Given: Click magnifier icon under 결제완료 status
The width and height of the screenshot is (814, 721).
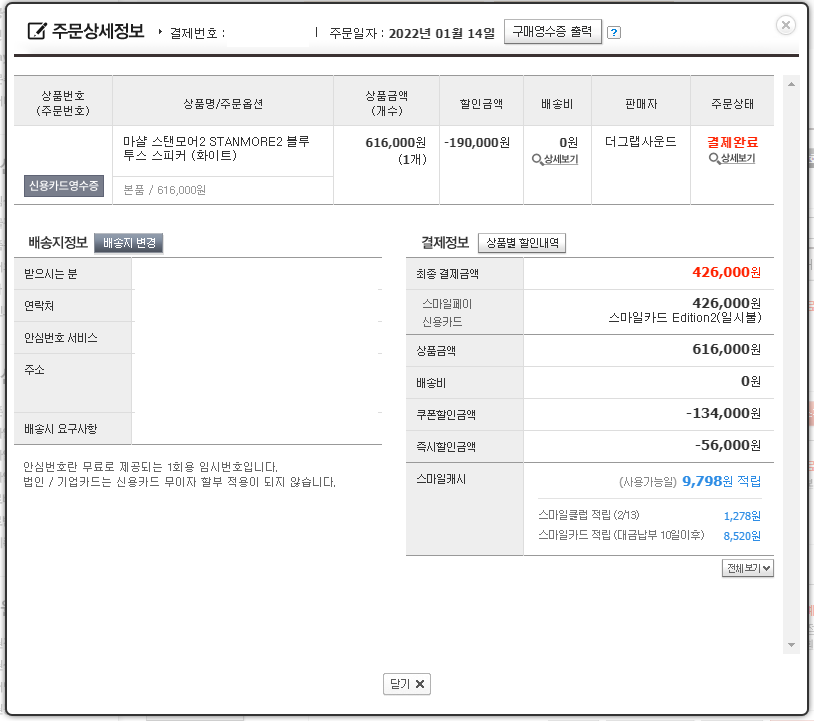Looking at the screenshot, I should (714, 158).
